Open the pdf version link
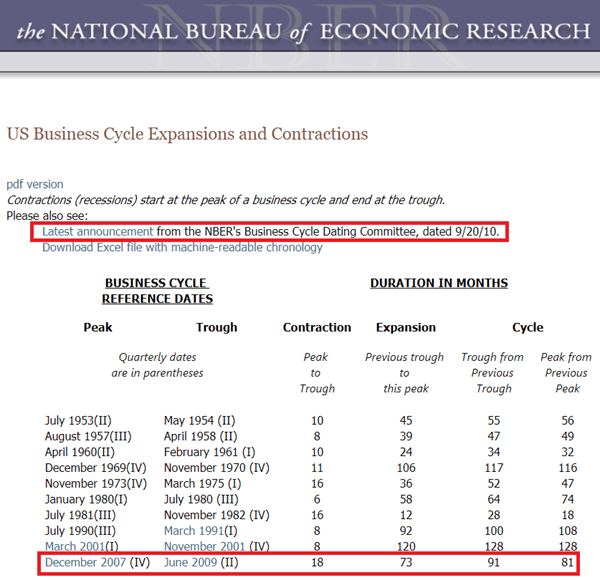This screenshot has width=600, height=580. tap(35, 184)
